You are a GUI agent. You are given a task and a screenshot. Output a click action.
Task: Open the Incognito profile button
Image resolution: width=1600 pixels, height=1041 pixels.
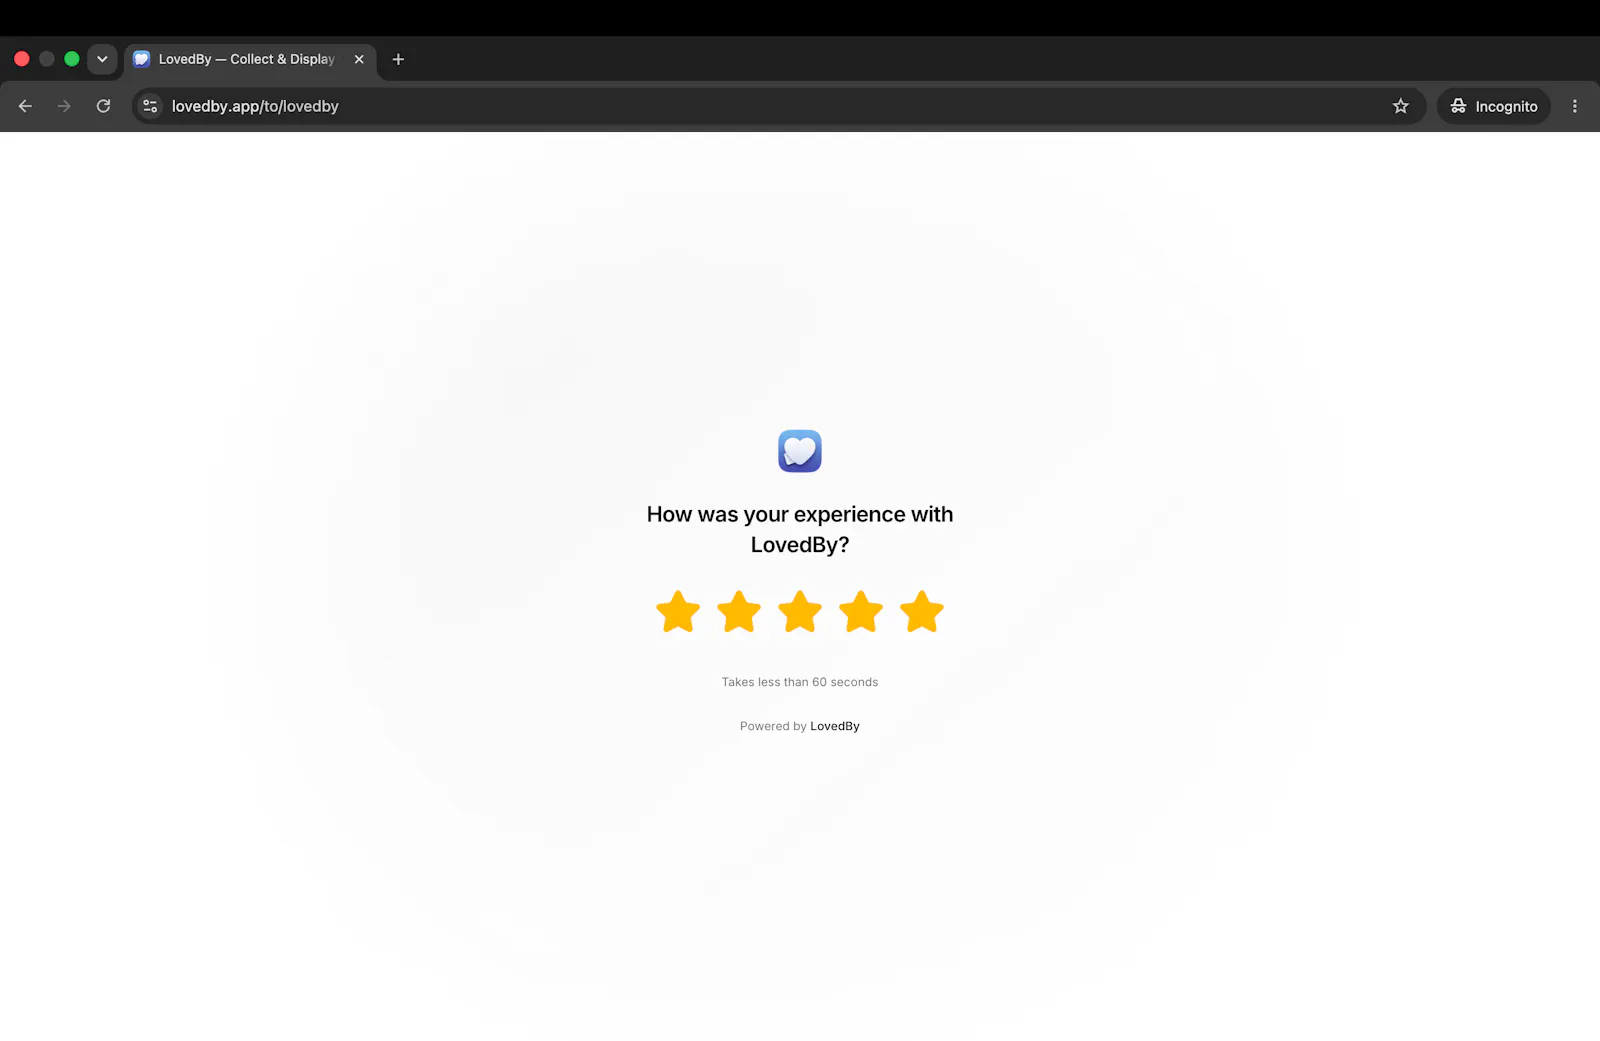pos(1494,106)
